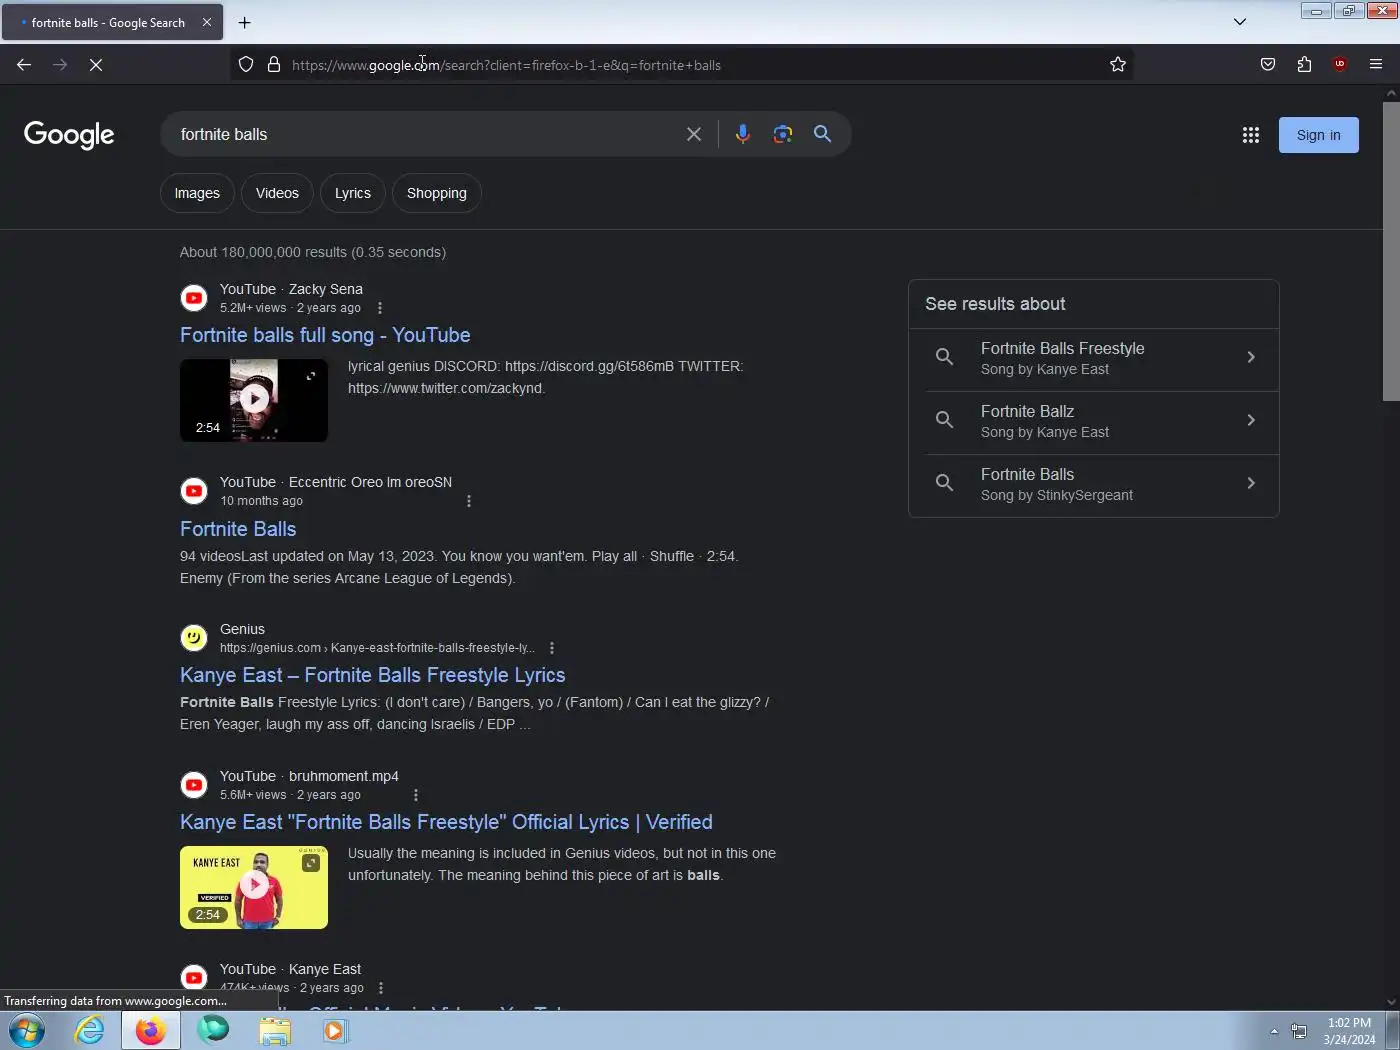
Task: Search by voice microphone icon
Action: click(743, 134)
